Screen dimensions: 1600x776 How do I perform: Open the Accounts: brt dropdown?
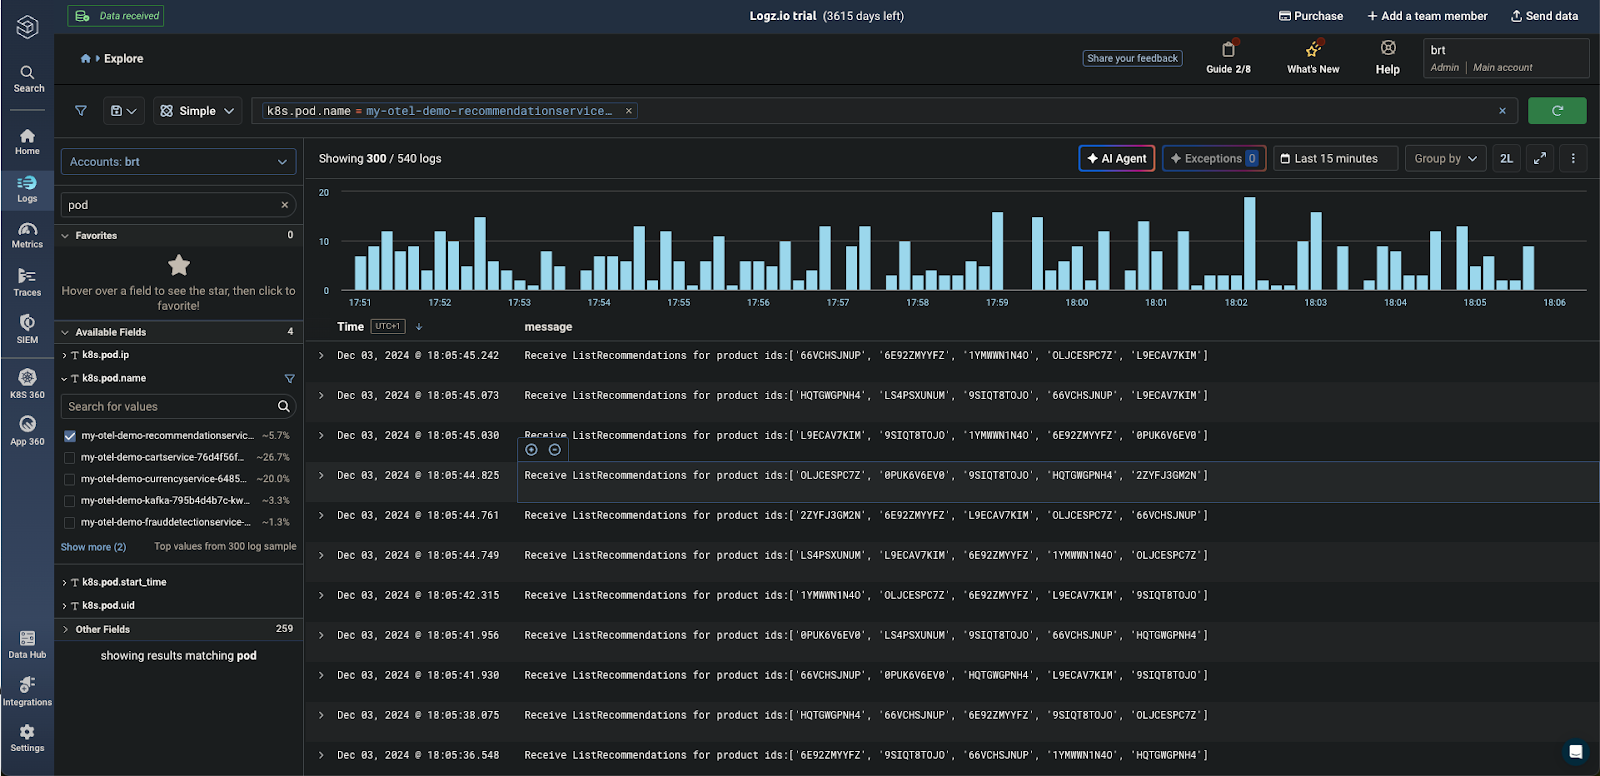(x=179, y=162)
